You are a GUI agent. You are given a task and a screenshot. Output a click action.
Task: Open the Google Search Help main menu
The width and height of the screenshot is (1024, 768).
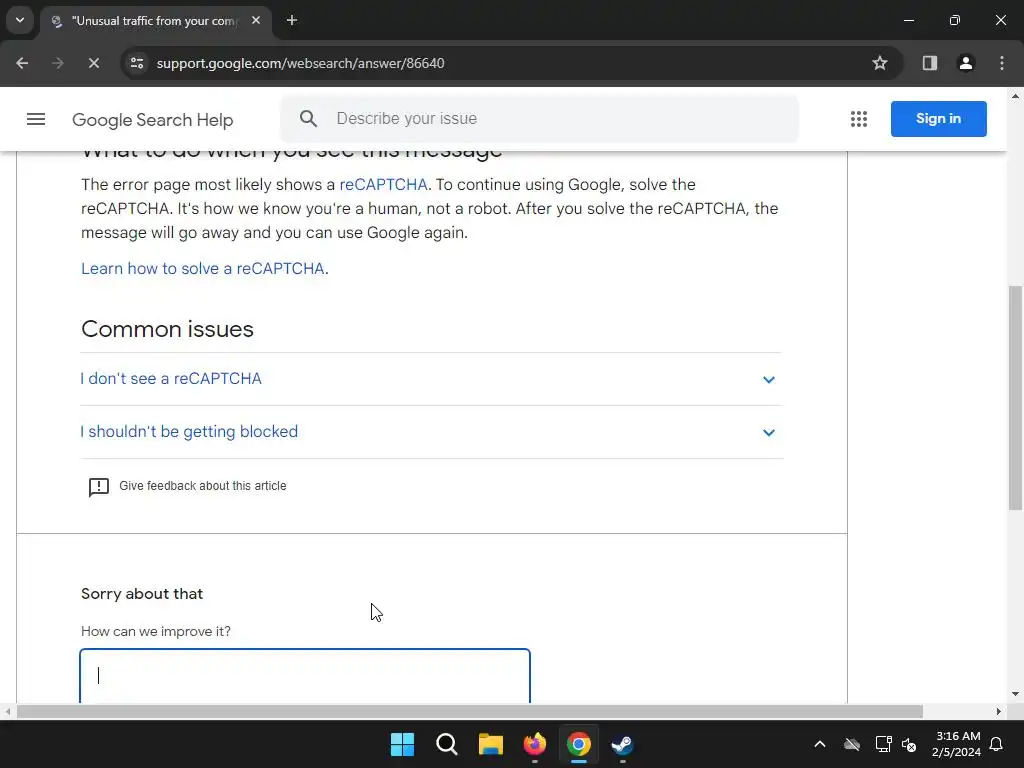pyautogui.click(x=36, y=119)
